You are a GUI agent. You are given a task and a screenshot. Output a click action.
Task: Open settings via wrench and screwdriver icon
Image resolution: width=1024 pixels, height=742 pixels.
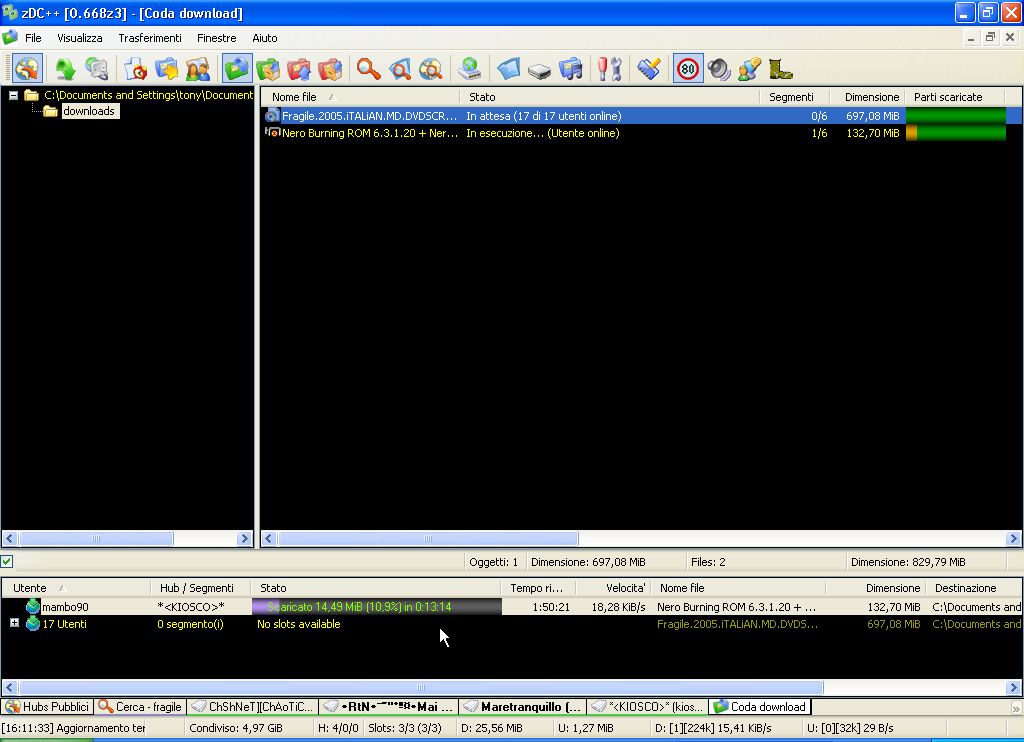pyautogui.click(x=609, y=69)
